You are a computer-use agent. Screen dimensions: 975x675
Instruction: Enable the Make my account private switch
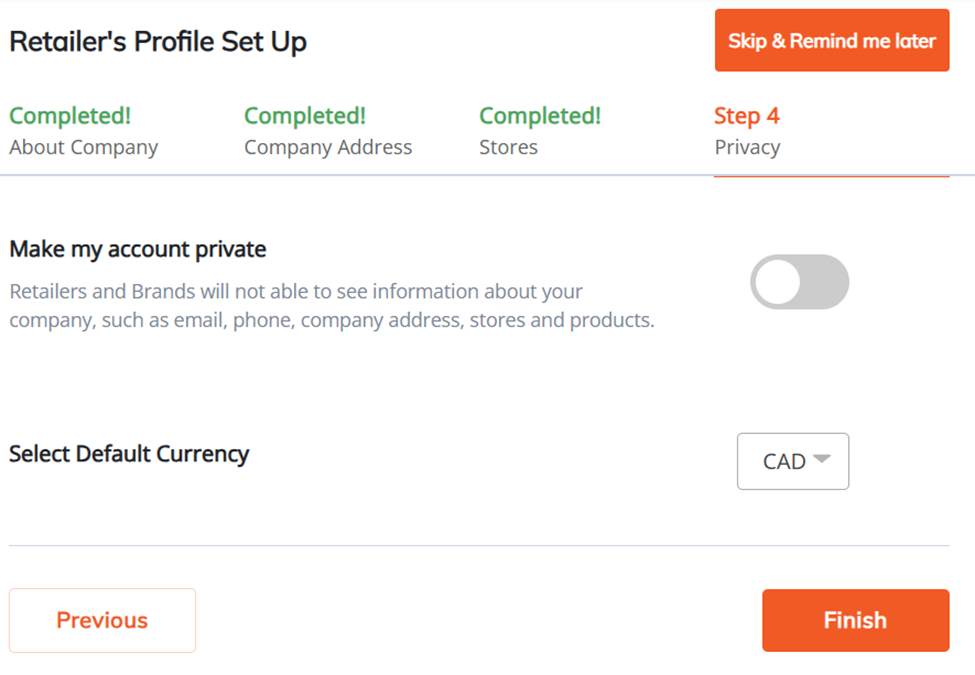799,282
